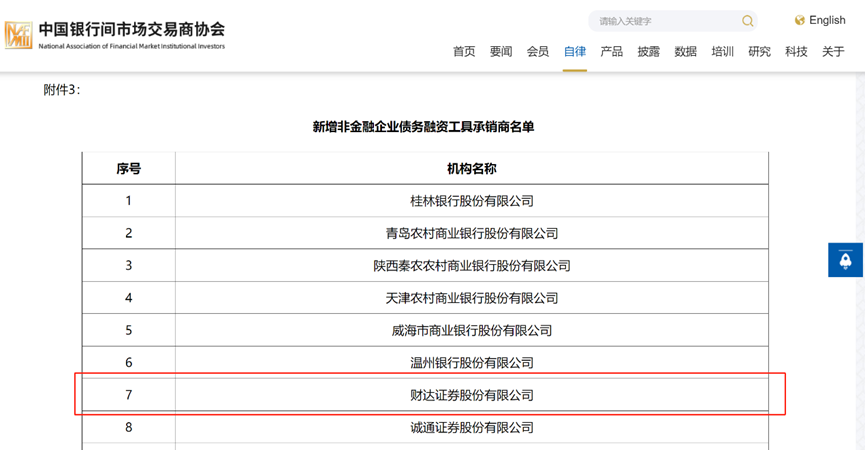
Task: Select the cell 财达证券股份有限公司
Action: pyautogui.click(x=472, y=395)
